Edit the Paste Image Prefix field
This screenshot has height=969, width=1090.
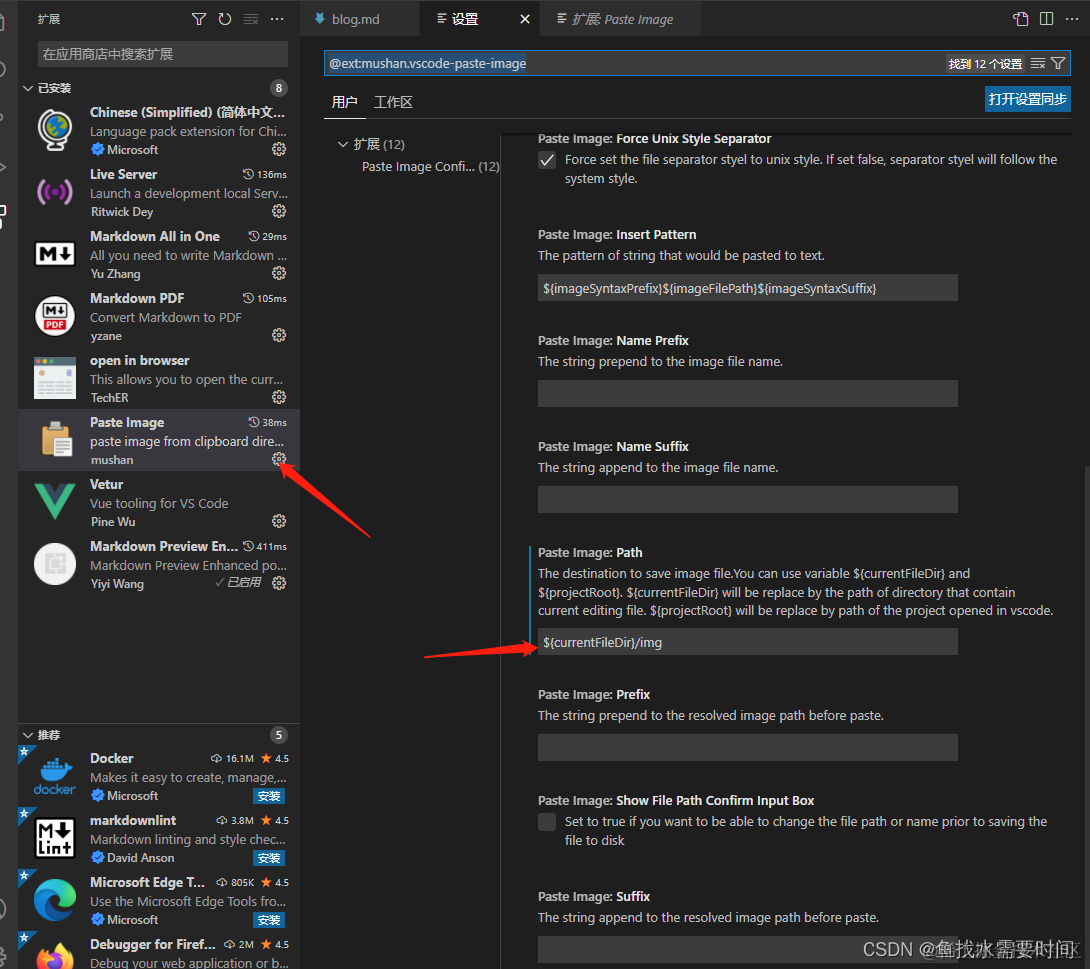coord(747,747)
